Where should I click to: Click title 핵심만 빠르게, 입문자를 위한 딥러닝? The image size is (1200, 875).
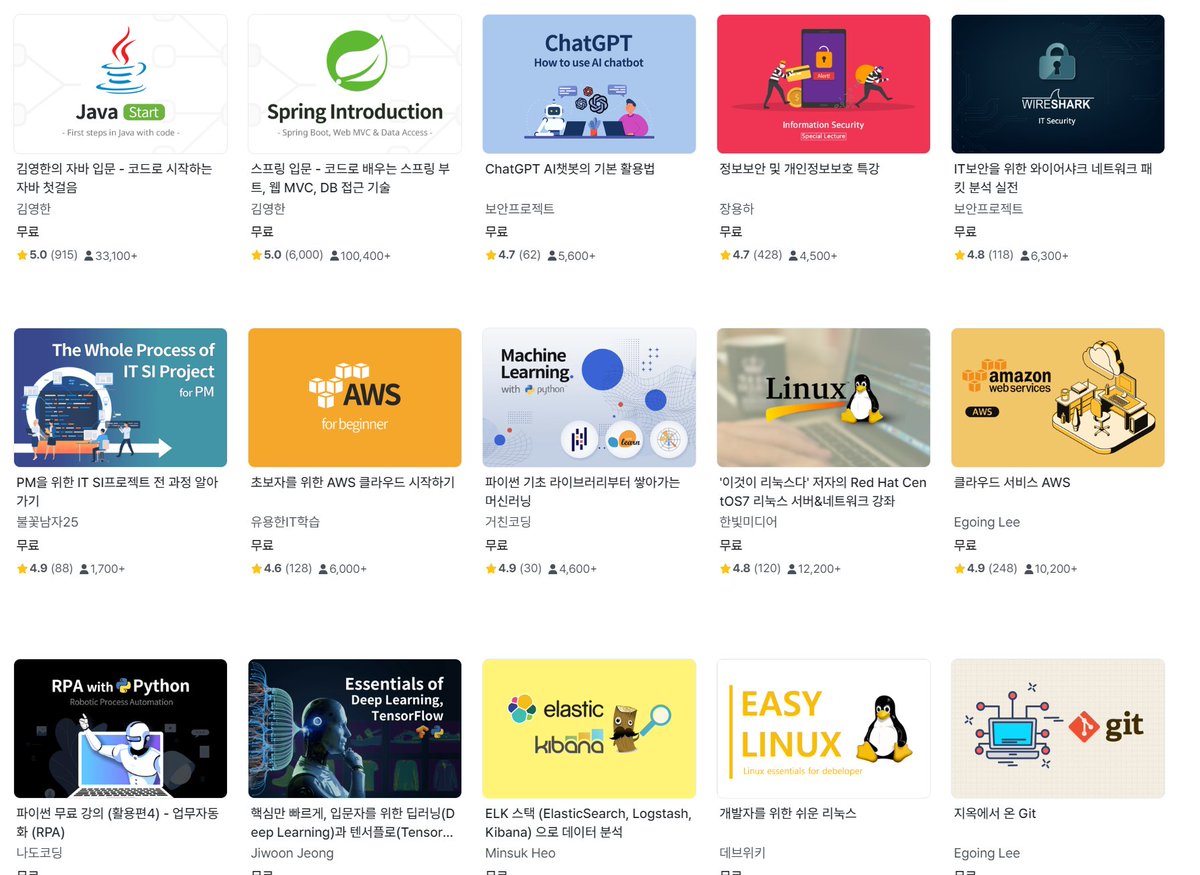(353, 822)
